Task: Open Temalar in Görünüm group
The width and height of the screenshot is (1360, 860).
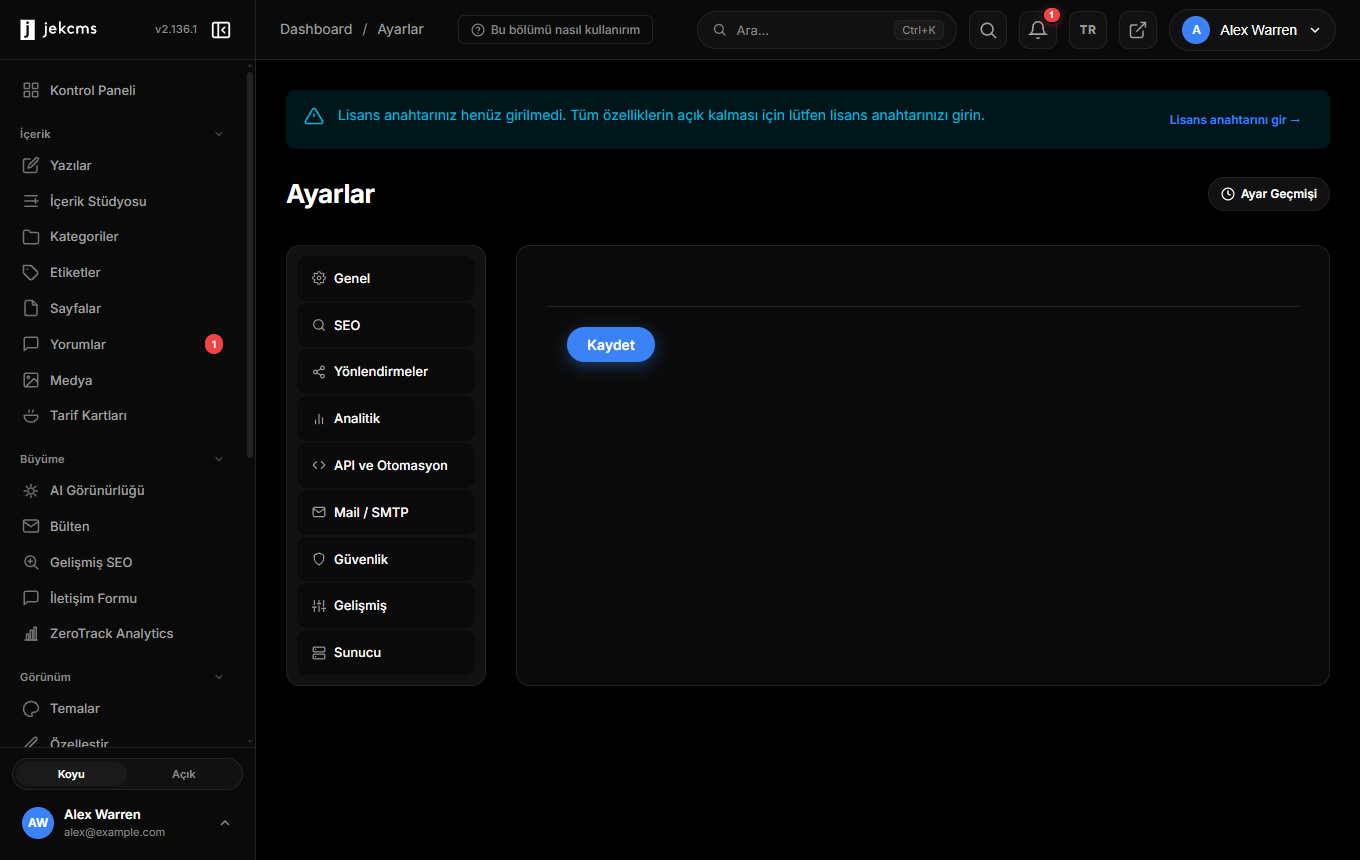Action: [123, 708]
